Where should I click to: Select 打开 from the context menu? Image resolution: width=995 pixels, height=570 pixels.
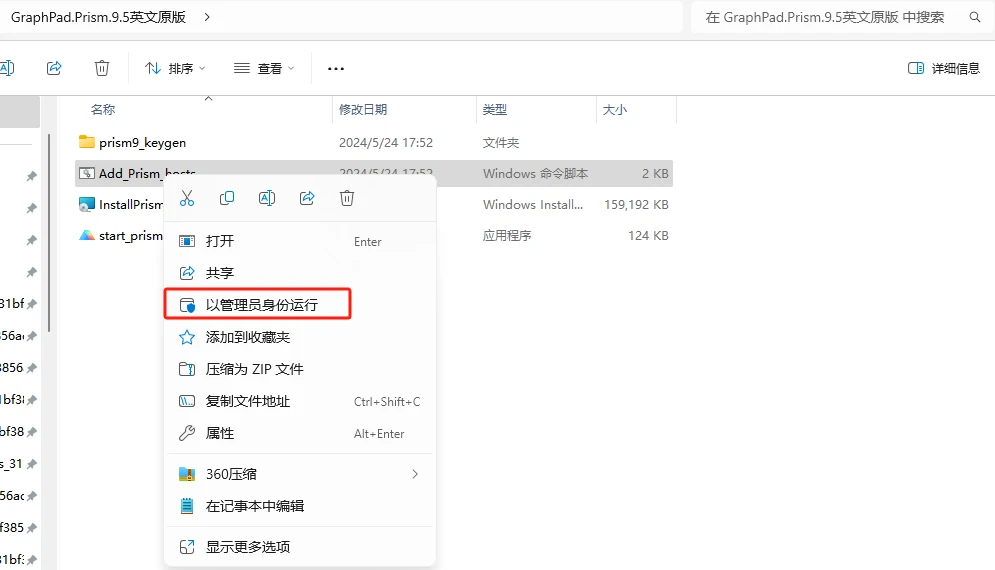pos(300,241)
